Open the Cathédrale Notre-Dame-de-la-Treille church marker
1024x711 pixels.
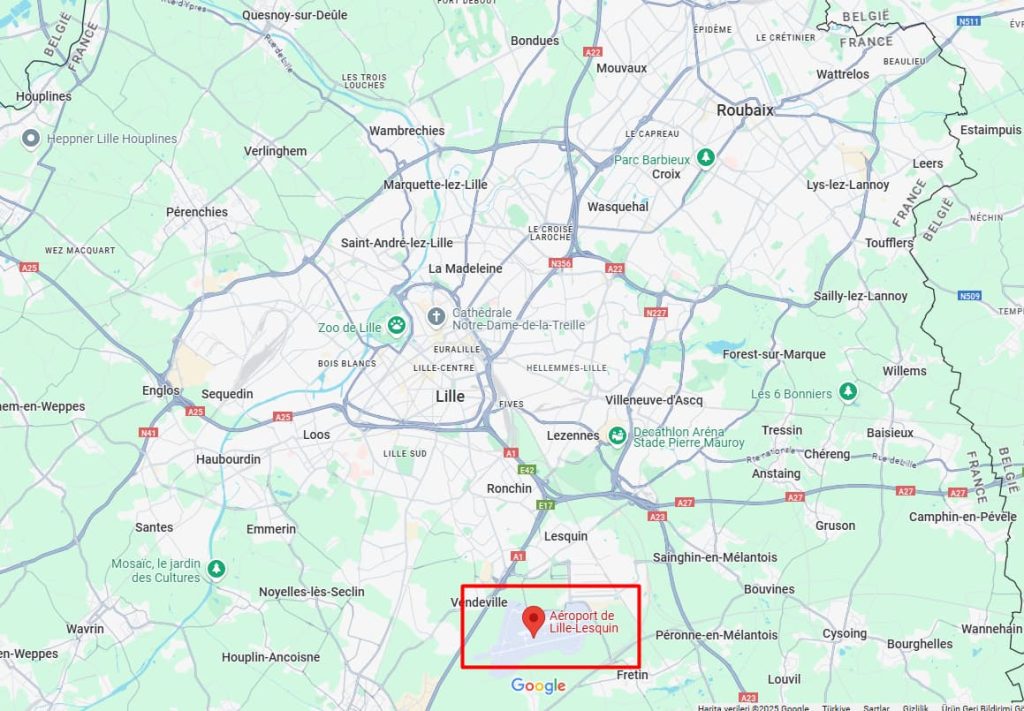tap(436, 317)
